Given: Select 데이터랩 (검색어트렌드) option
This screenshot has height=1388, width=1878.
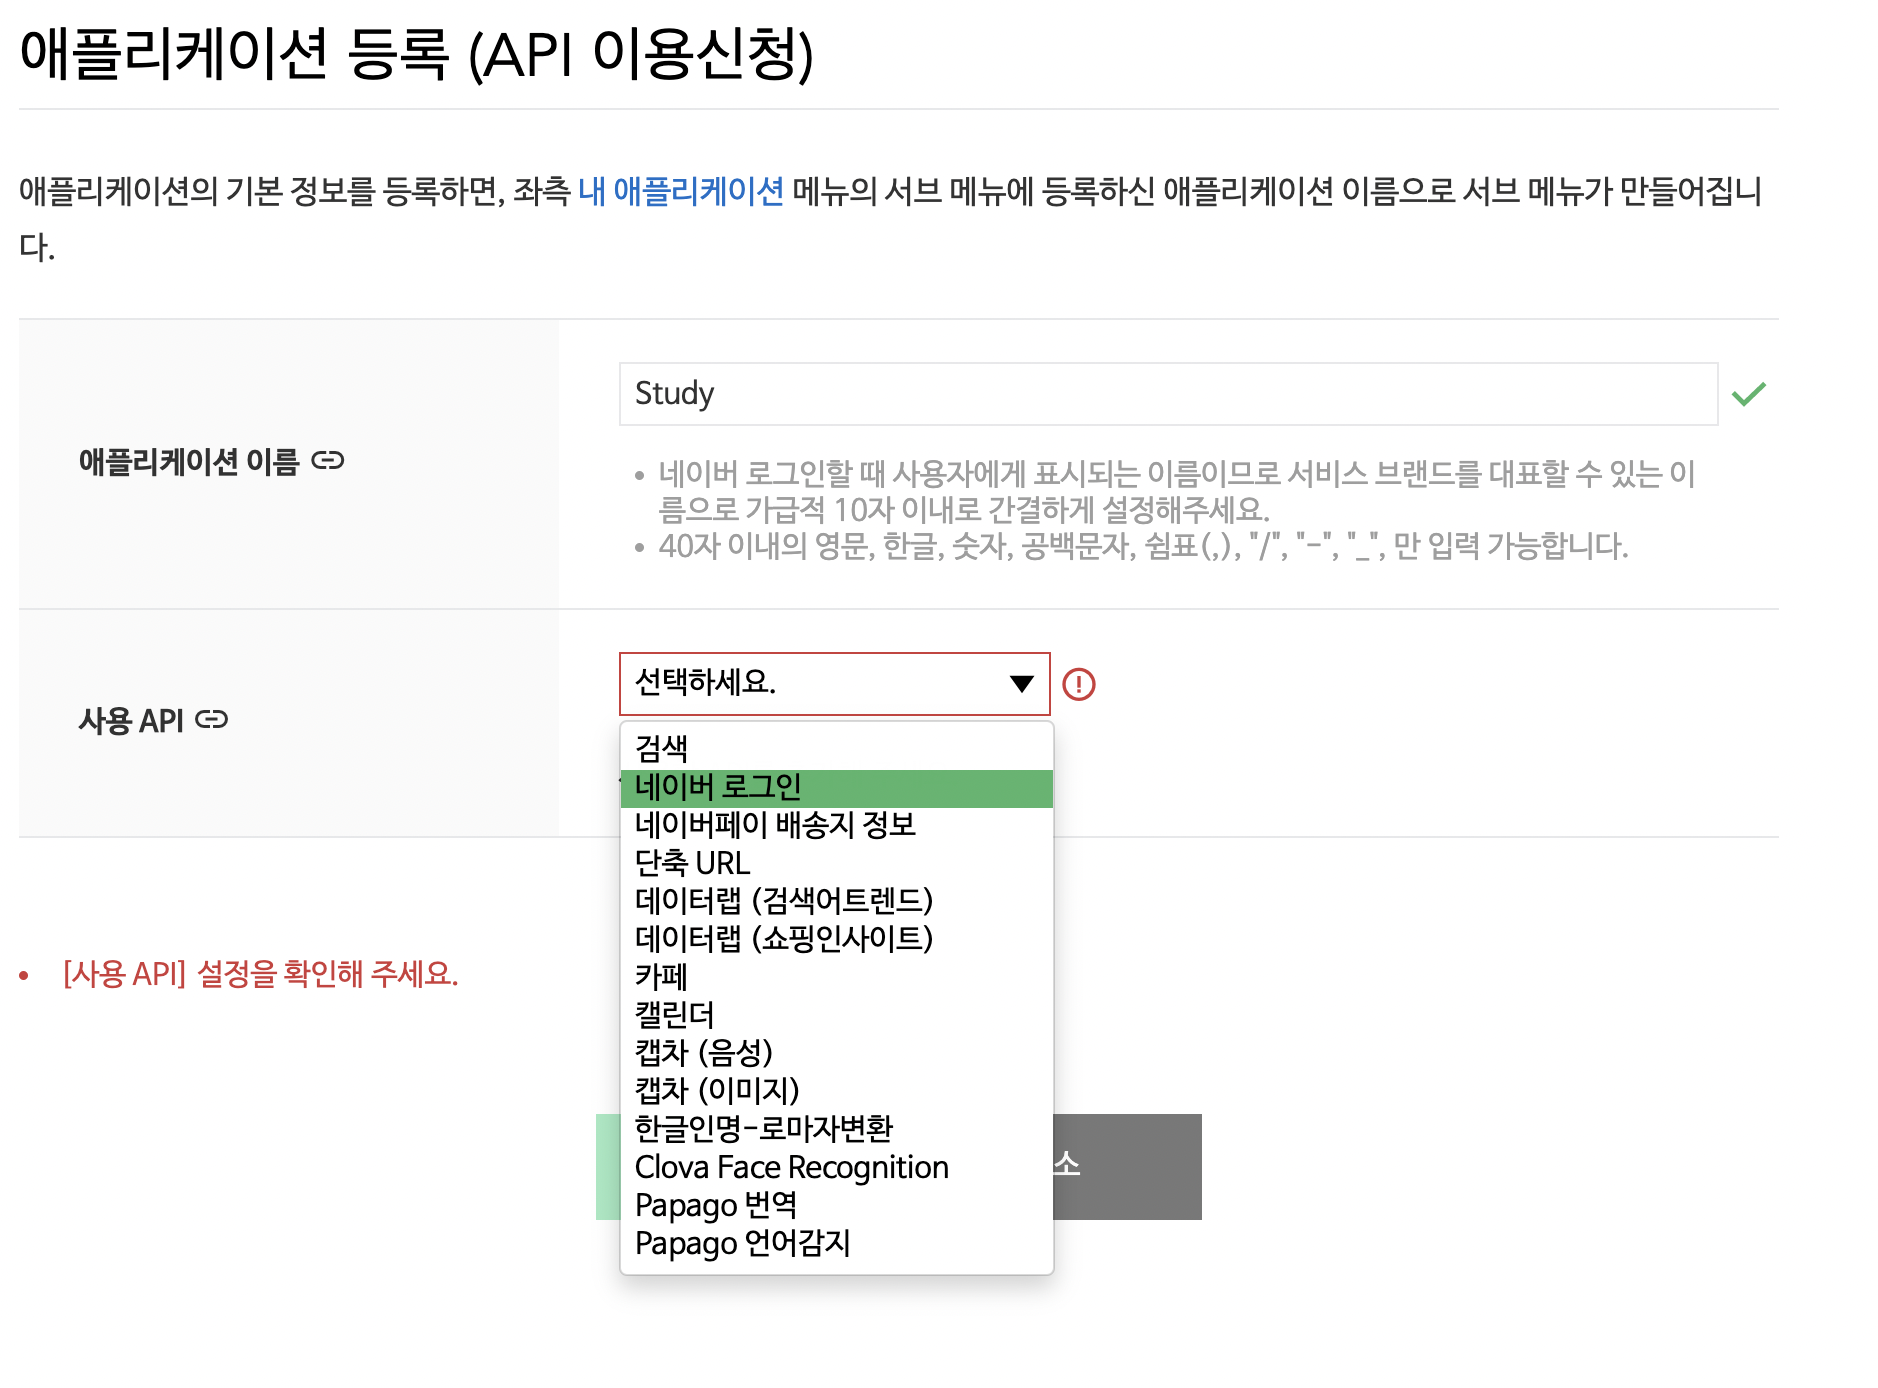Looking at the screenshot, I should pyautogui.click(x=836, y=902).
